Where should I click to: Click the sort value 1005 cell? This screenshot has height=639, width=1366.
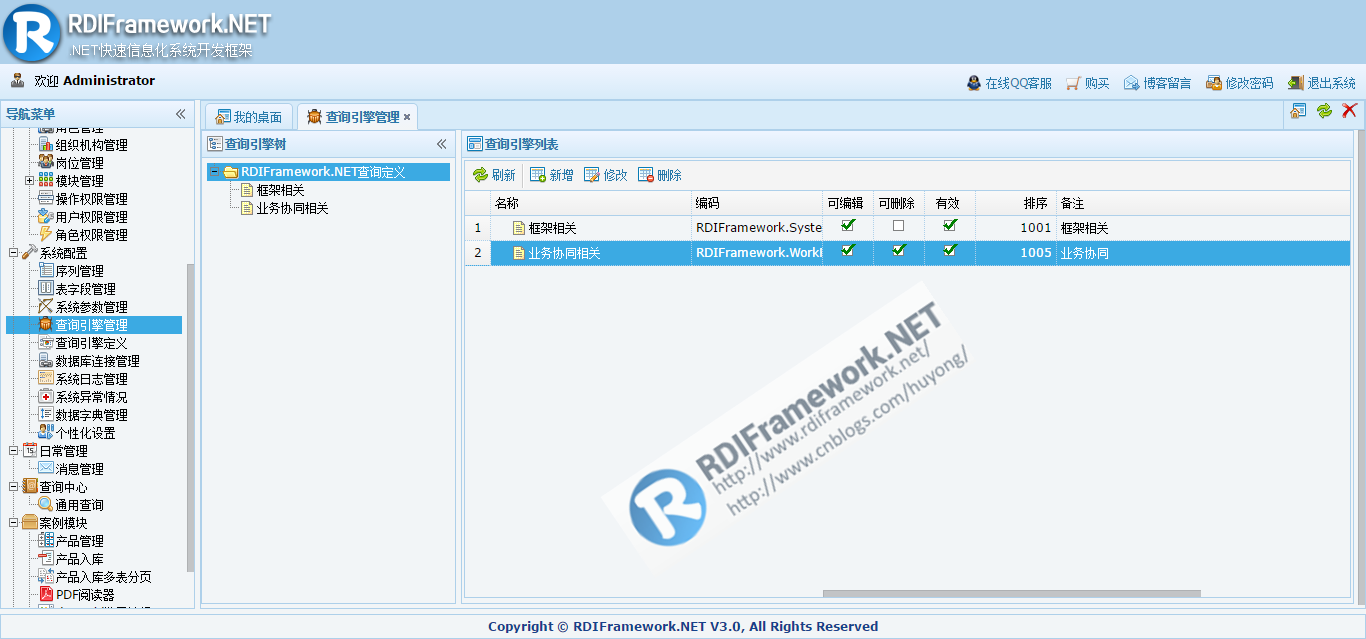coord(1015,253)
